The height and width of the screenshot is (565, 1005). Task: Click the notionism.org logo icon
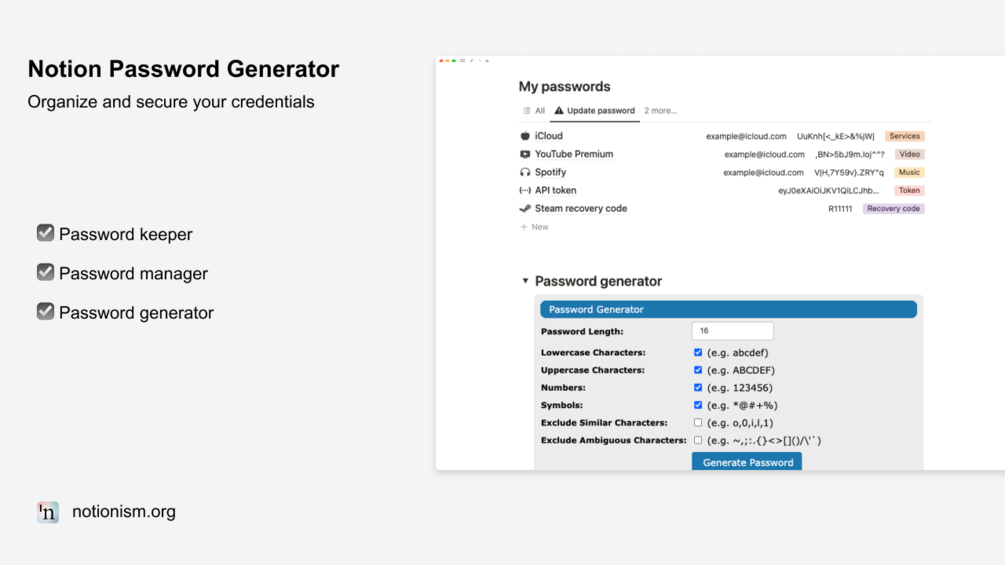pyautogui.click(x=47, y=512)
